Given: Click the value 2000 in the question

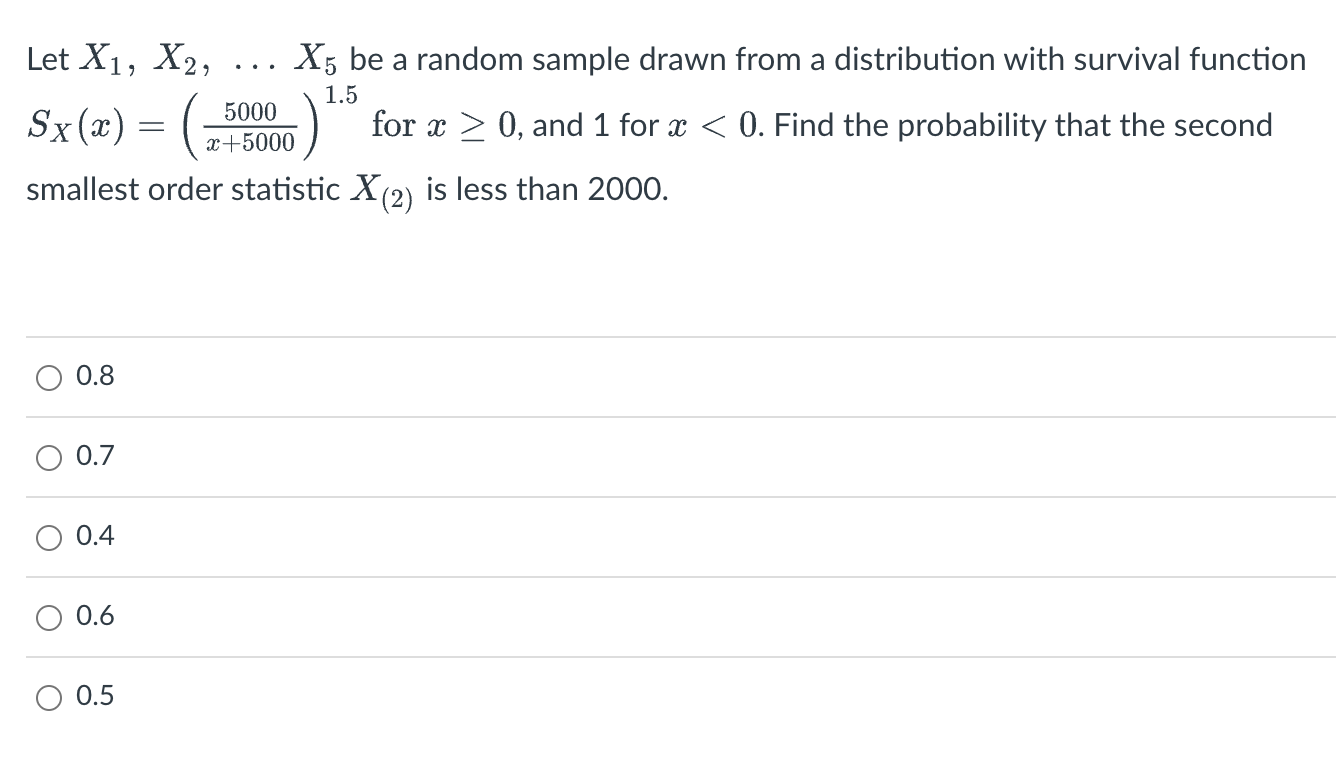Looking at the screenshot, I should pos(626,189).
